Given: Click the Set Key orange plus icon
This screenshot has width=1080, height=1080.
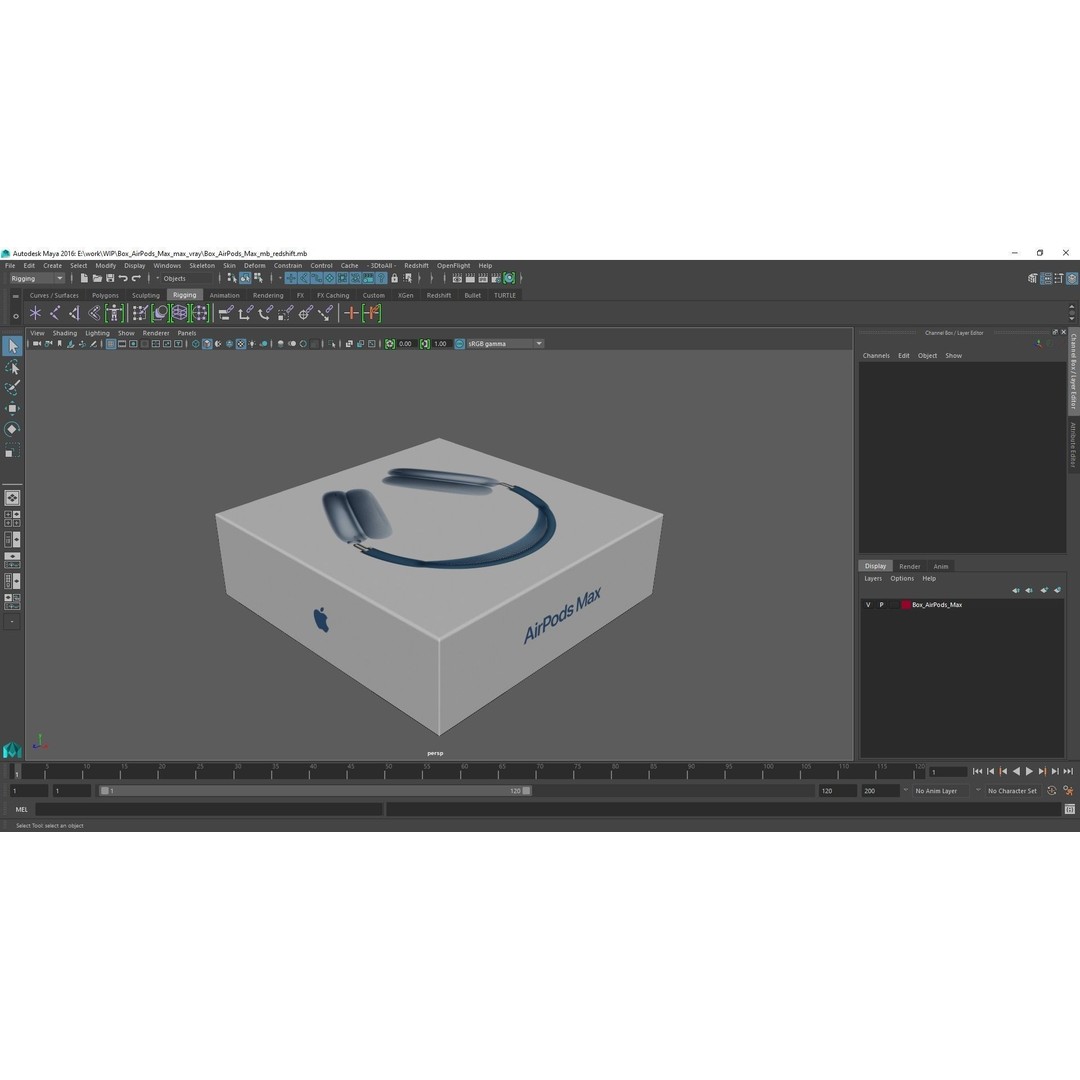Looking at the screenshot, I should (x=351, y=313).
